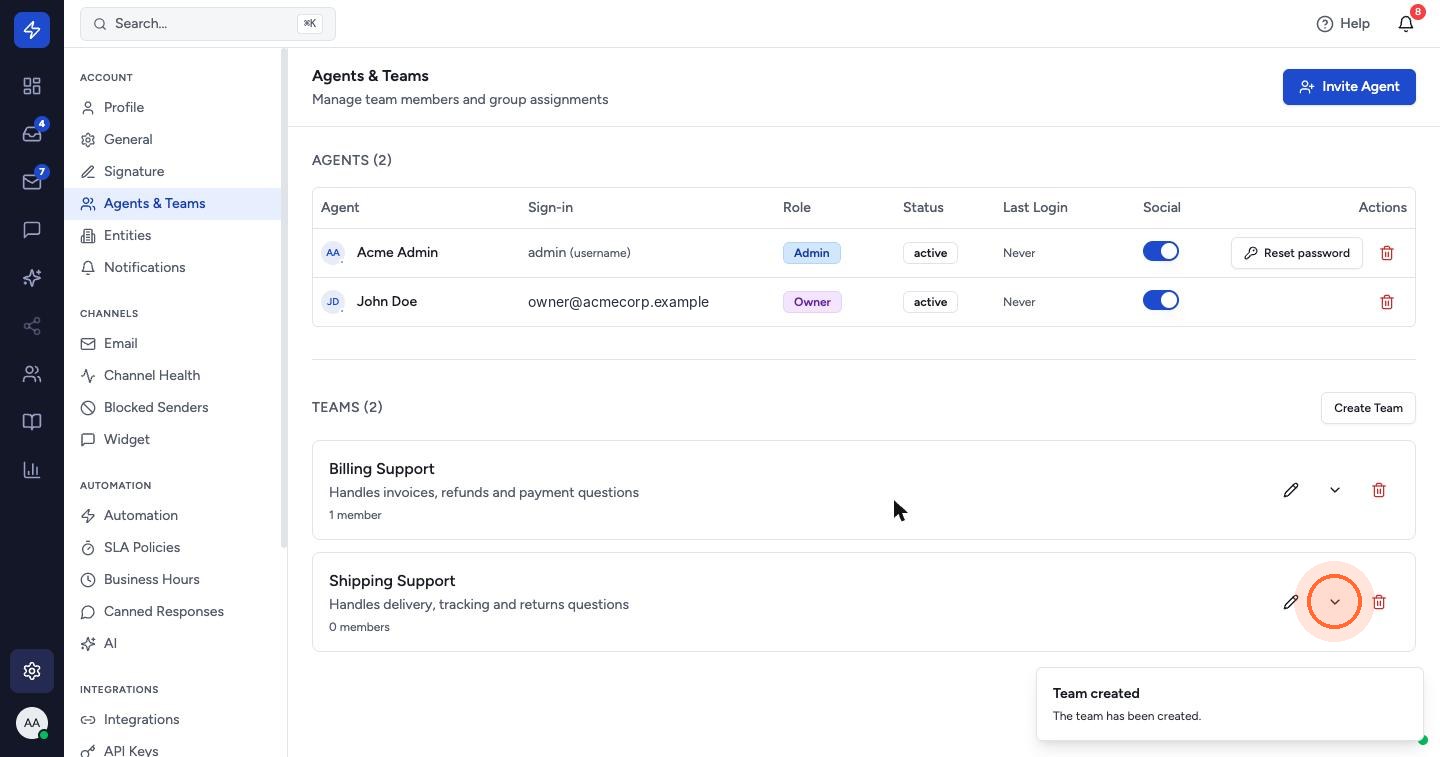Screen dimensions: 1440x757
Task: Select Agents & Teams in sidebar
Action: [x=172, y=203]
